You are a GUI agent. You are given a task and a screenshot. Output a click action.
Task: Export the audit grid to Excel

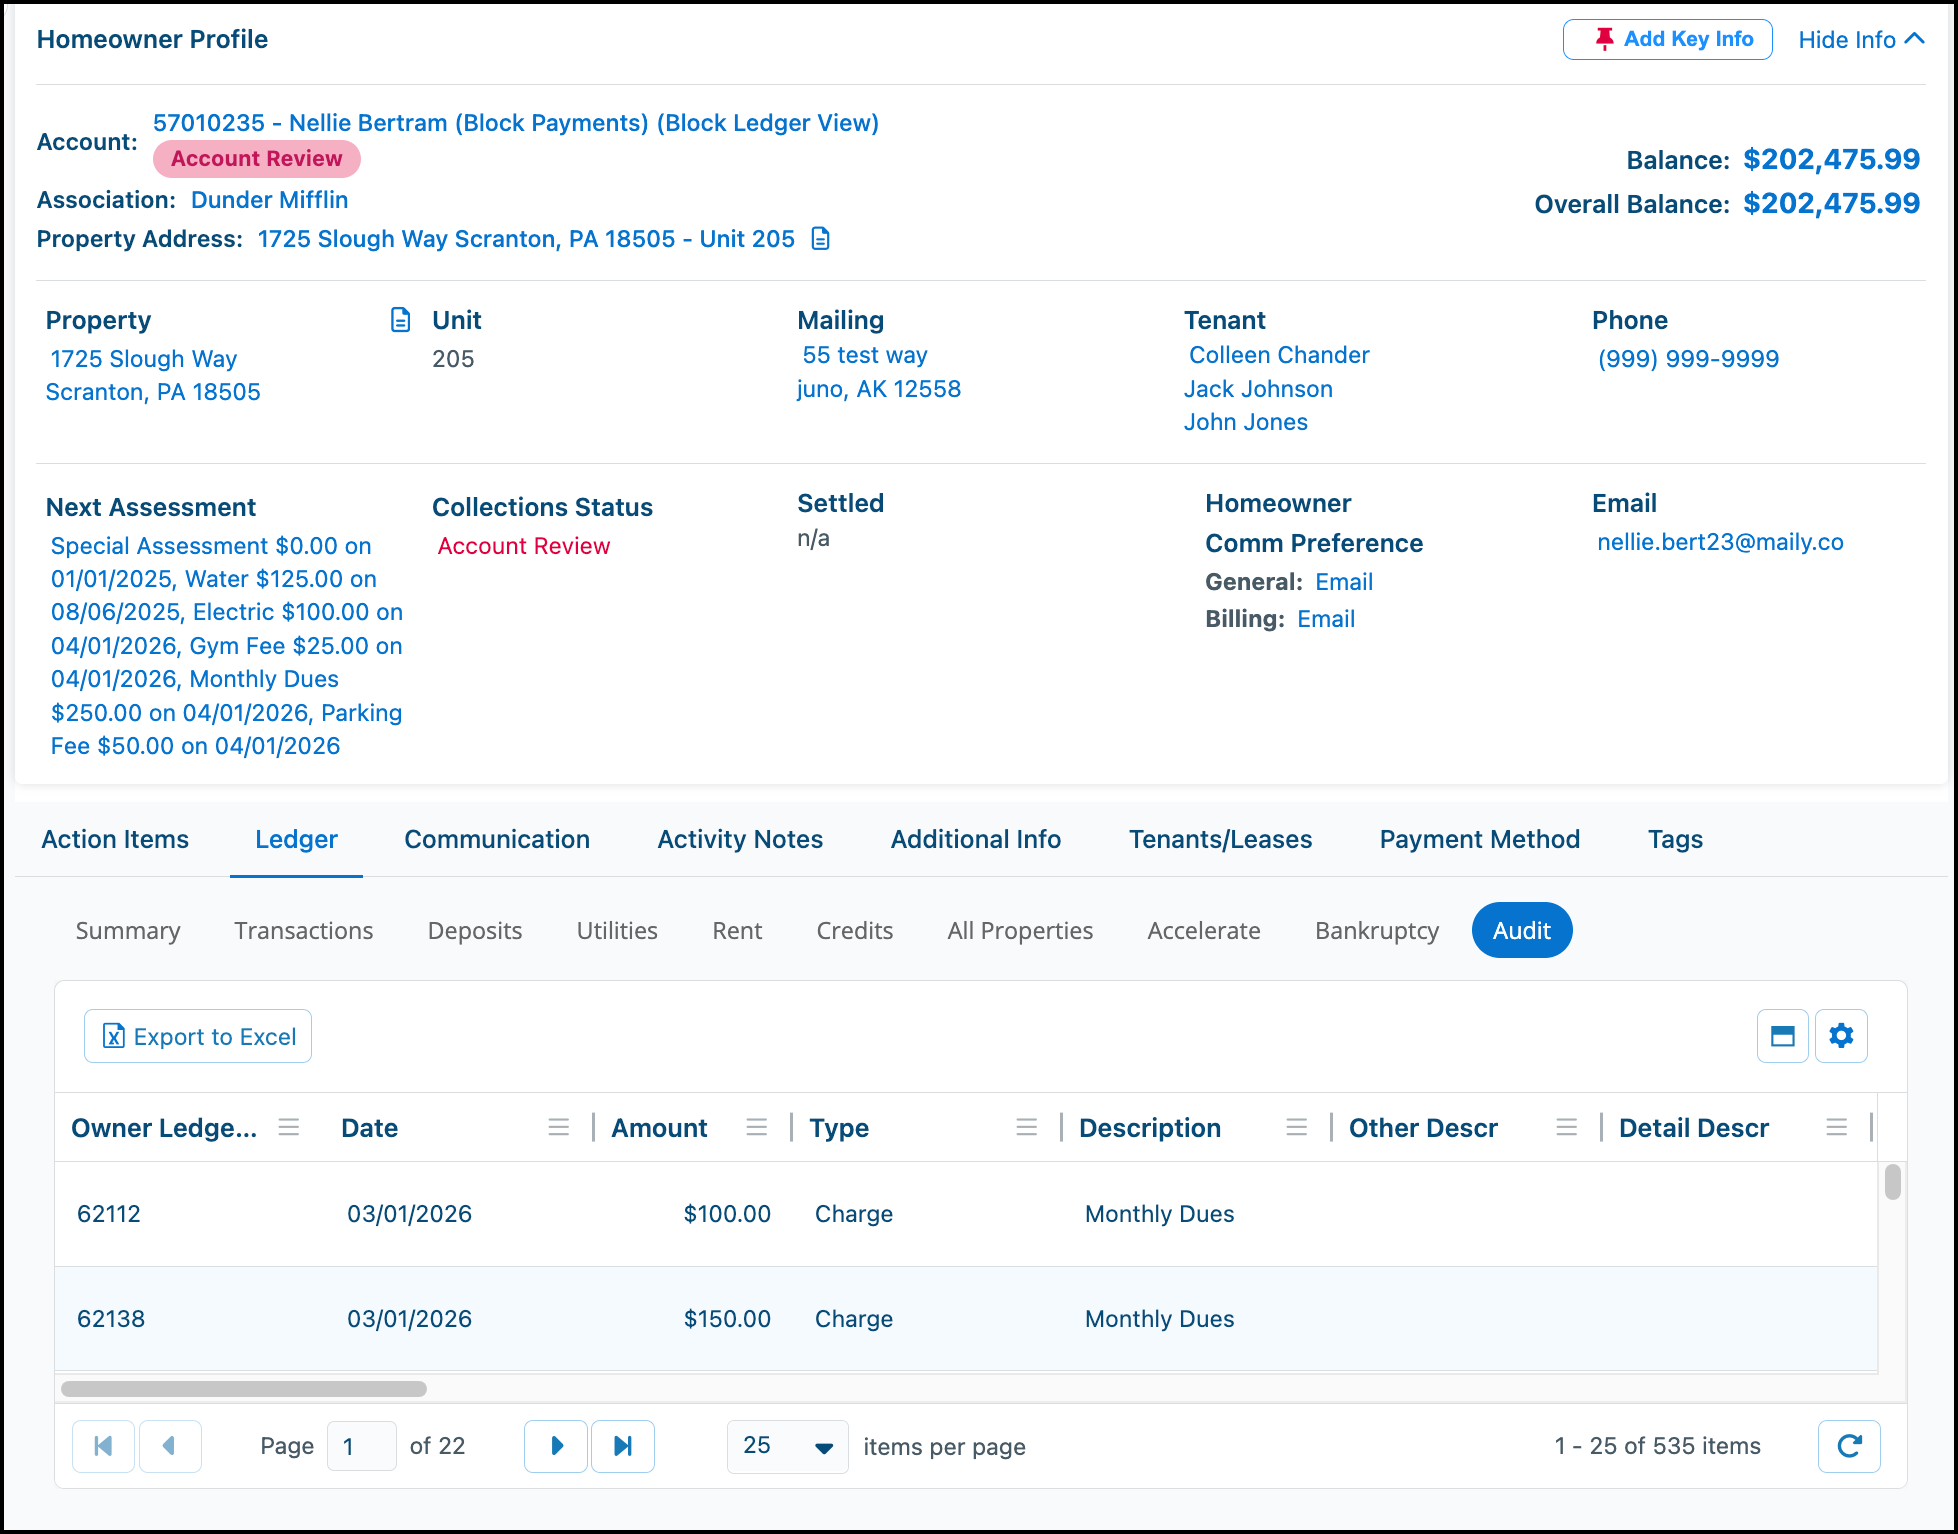point(198,1036)
